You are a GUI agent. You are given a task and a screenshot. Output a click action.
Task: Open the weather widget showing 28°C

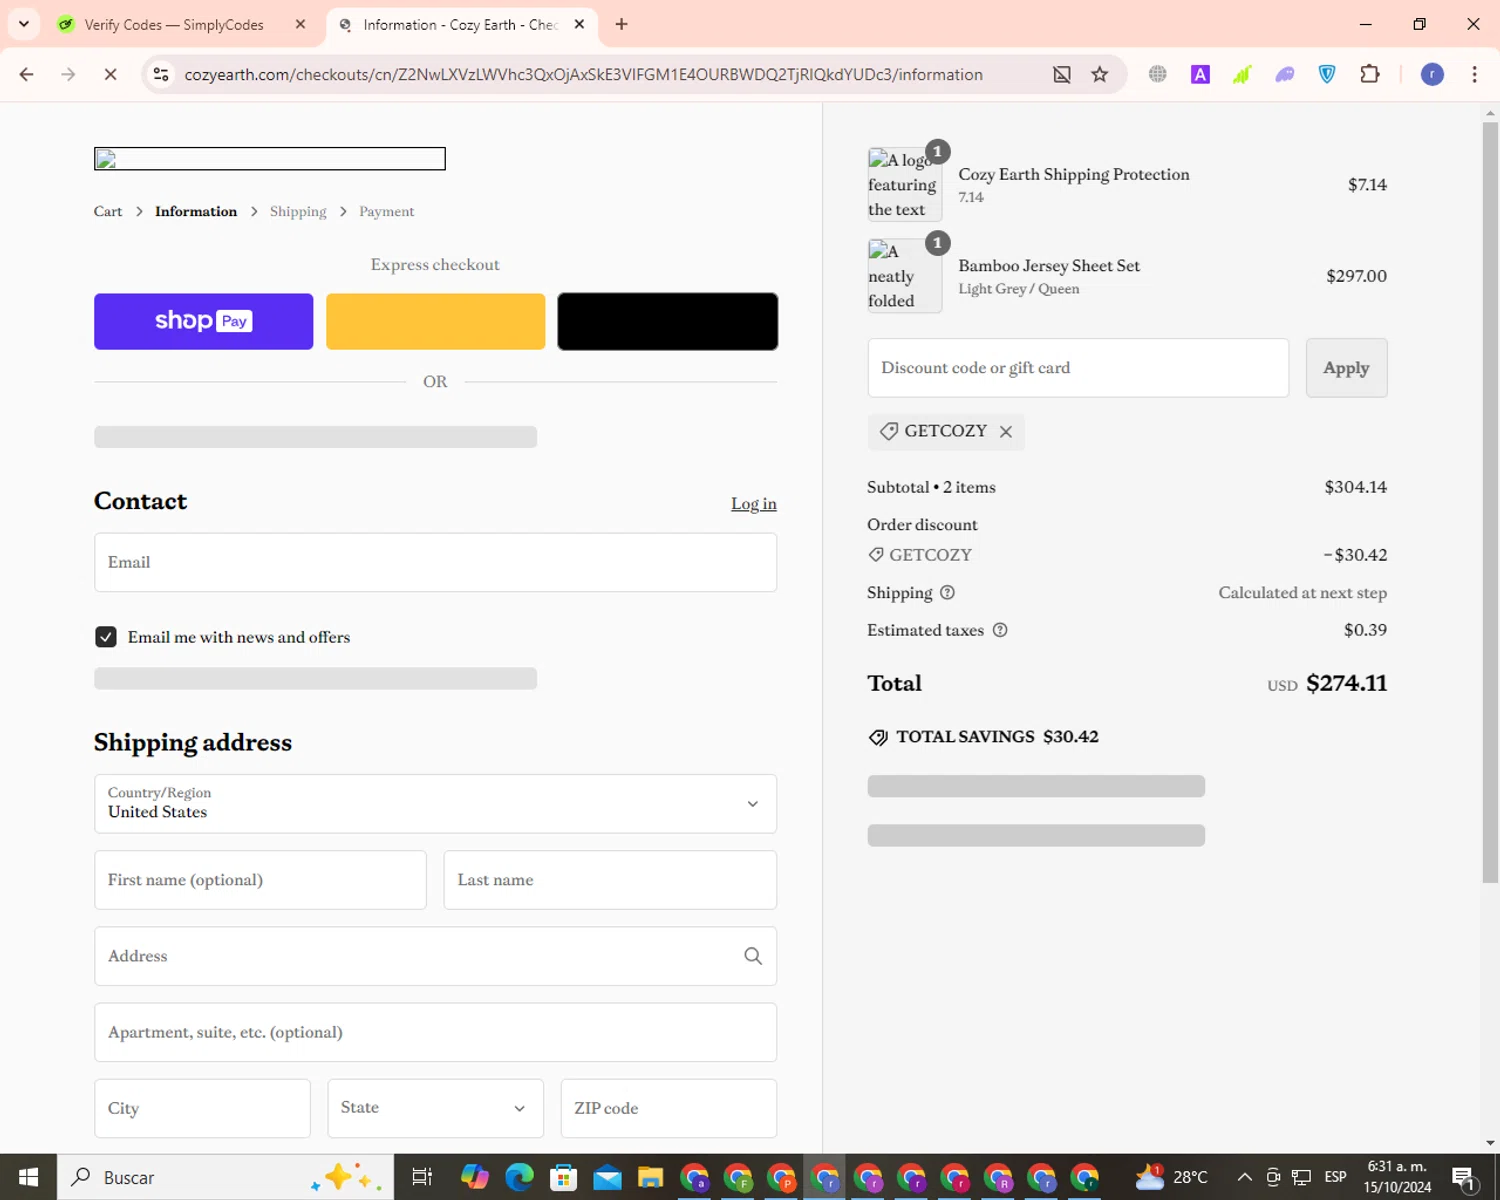pyautogui.click(x=1172, y=1177)
